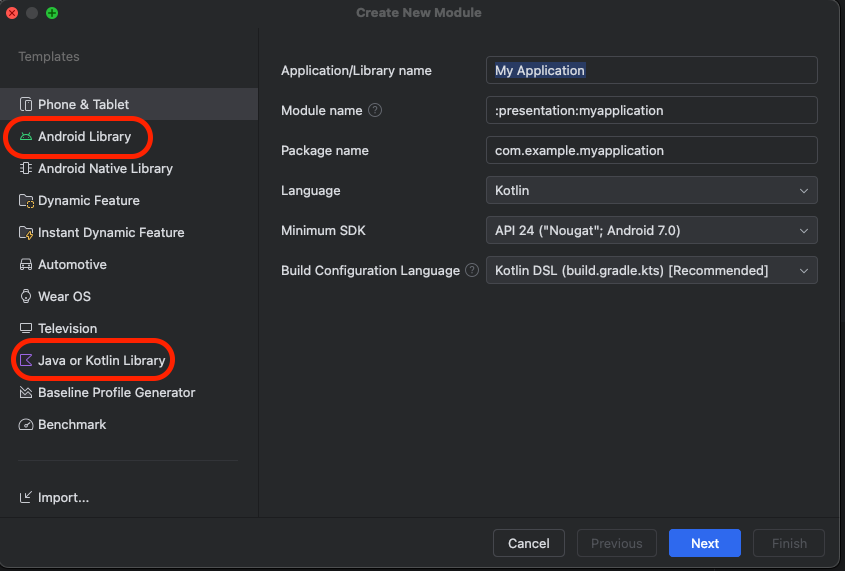Image resolution: width=845 pixels, height=571 pixels.
Task: Edit the Module name field
Action: coord(652,110)
